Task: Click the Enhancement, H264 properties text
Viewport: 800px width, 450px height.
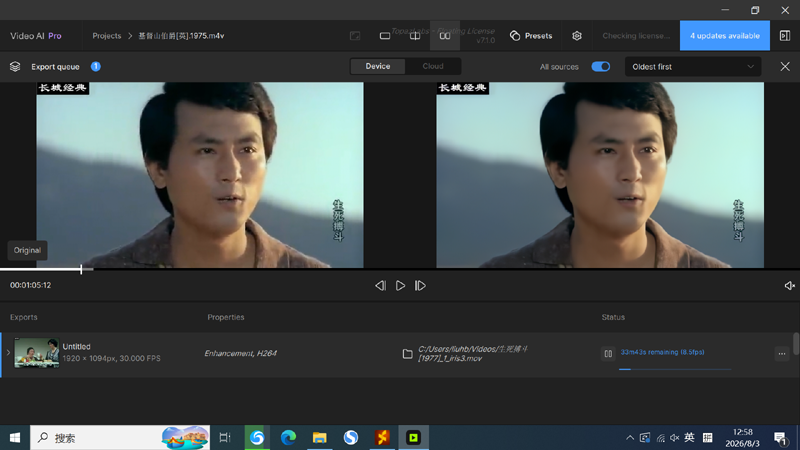Action: click(240, 353)
